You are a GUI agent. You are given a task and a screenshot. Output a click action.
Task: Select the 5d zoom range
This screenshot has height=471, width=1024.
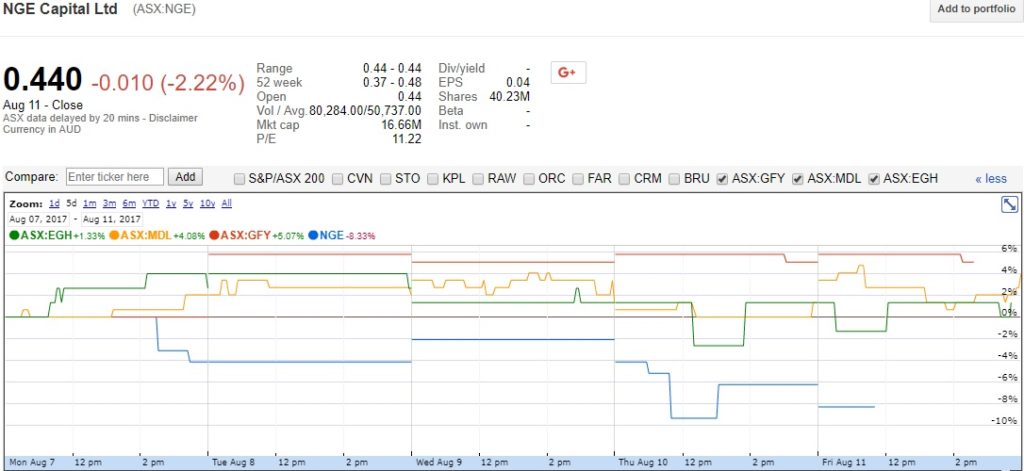point(72,204)
